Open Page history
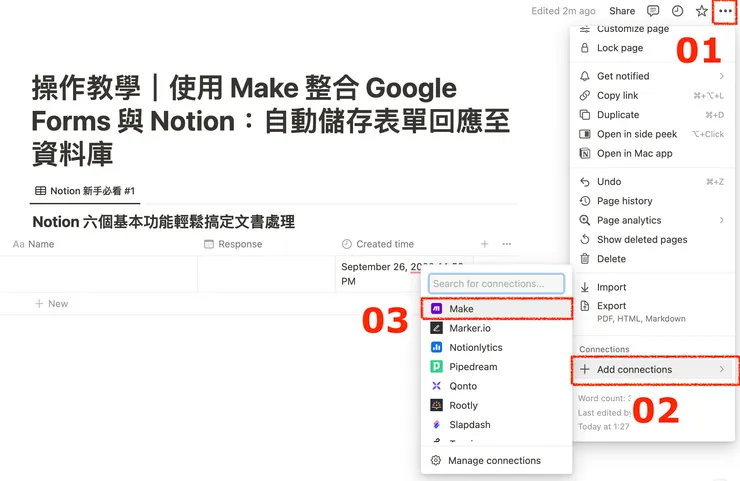 652,201
